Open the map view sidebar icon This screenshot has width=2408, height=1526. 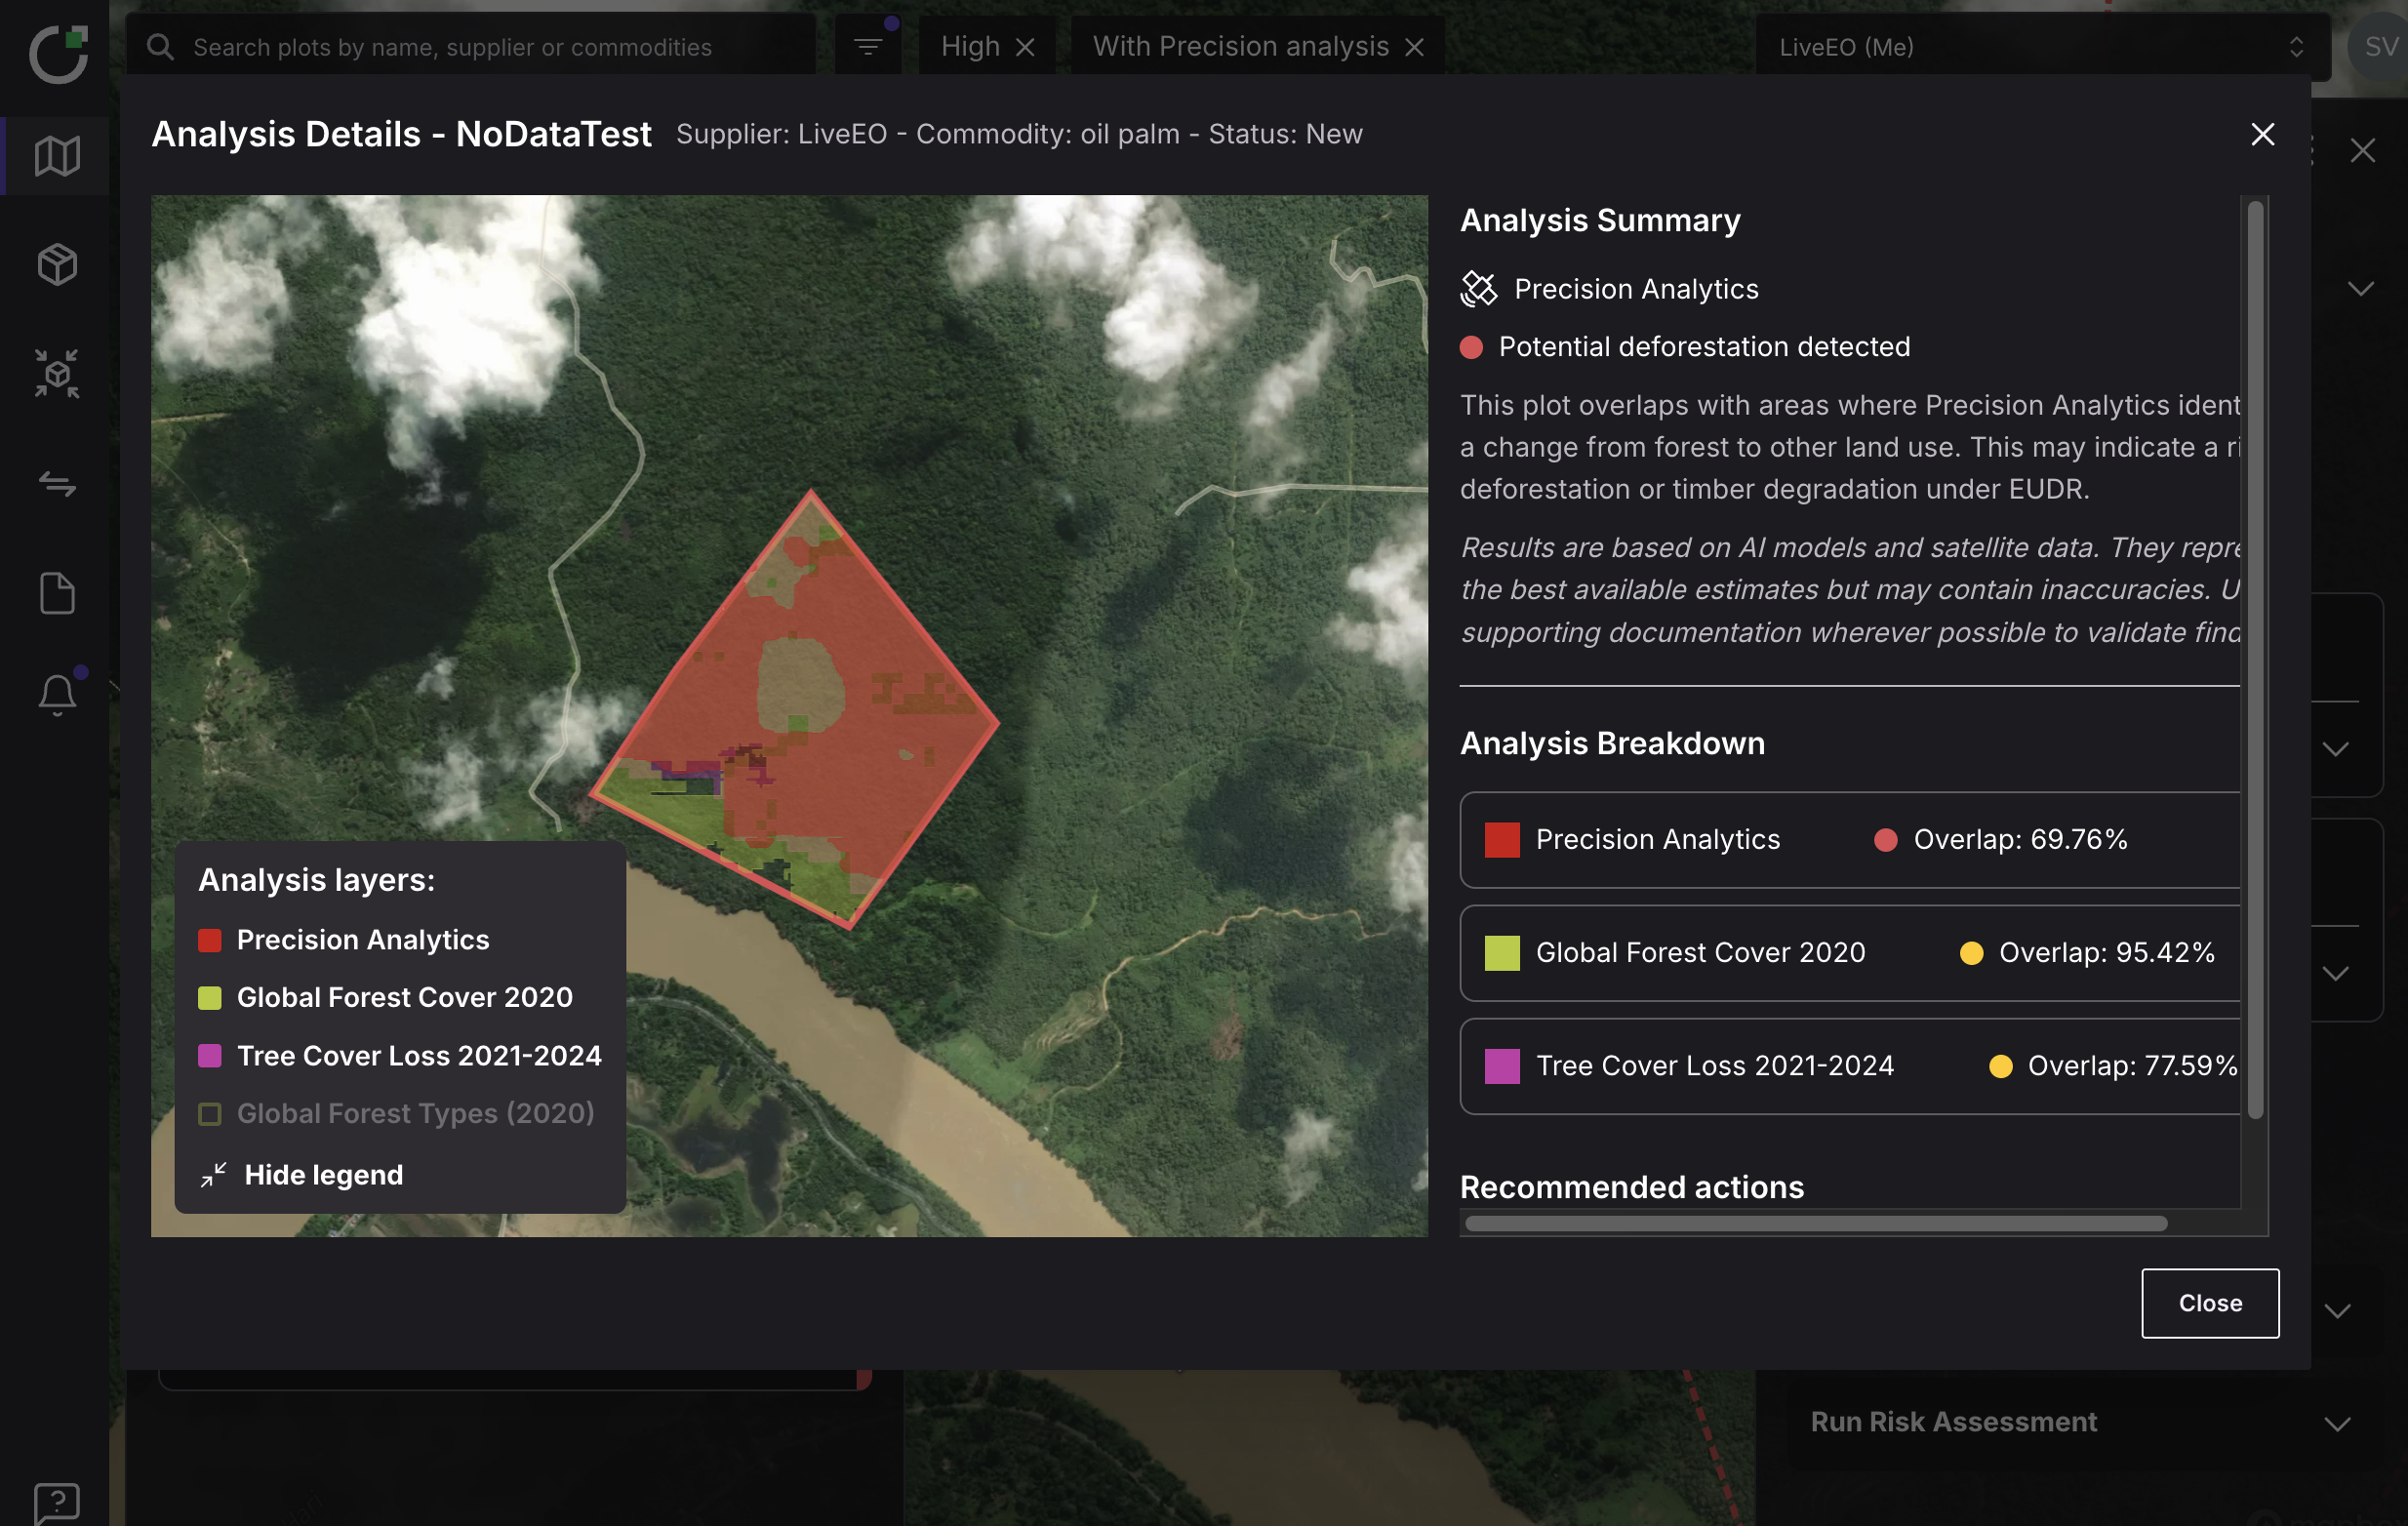(57, 156)
